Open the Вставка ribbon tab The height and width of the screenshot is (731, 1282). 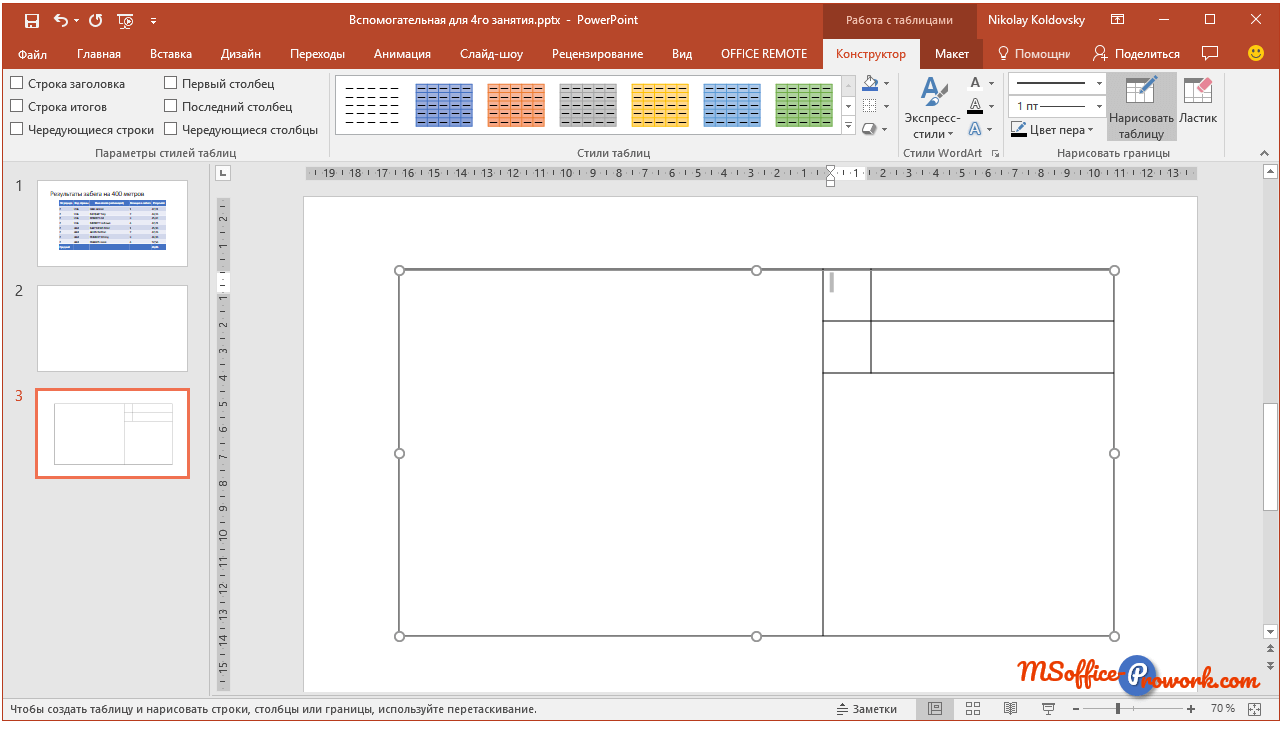click(x=170, y=54)
